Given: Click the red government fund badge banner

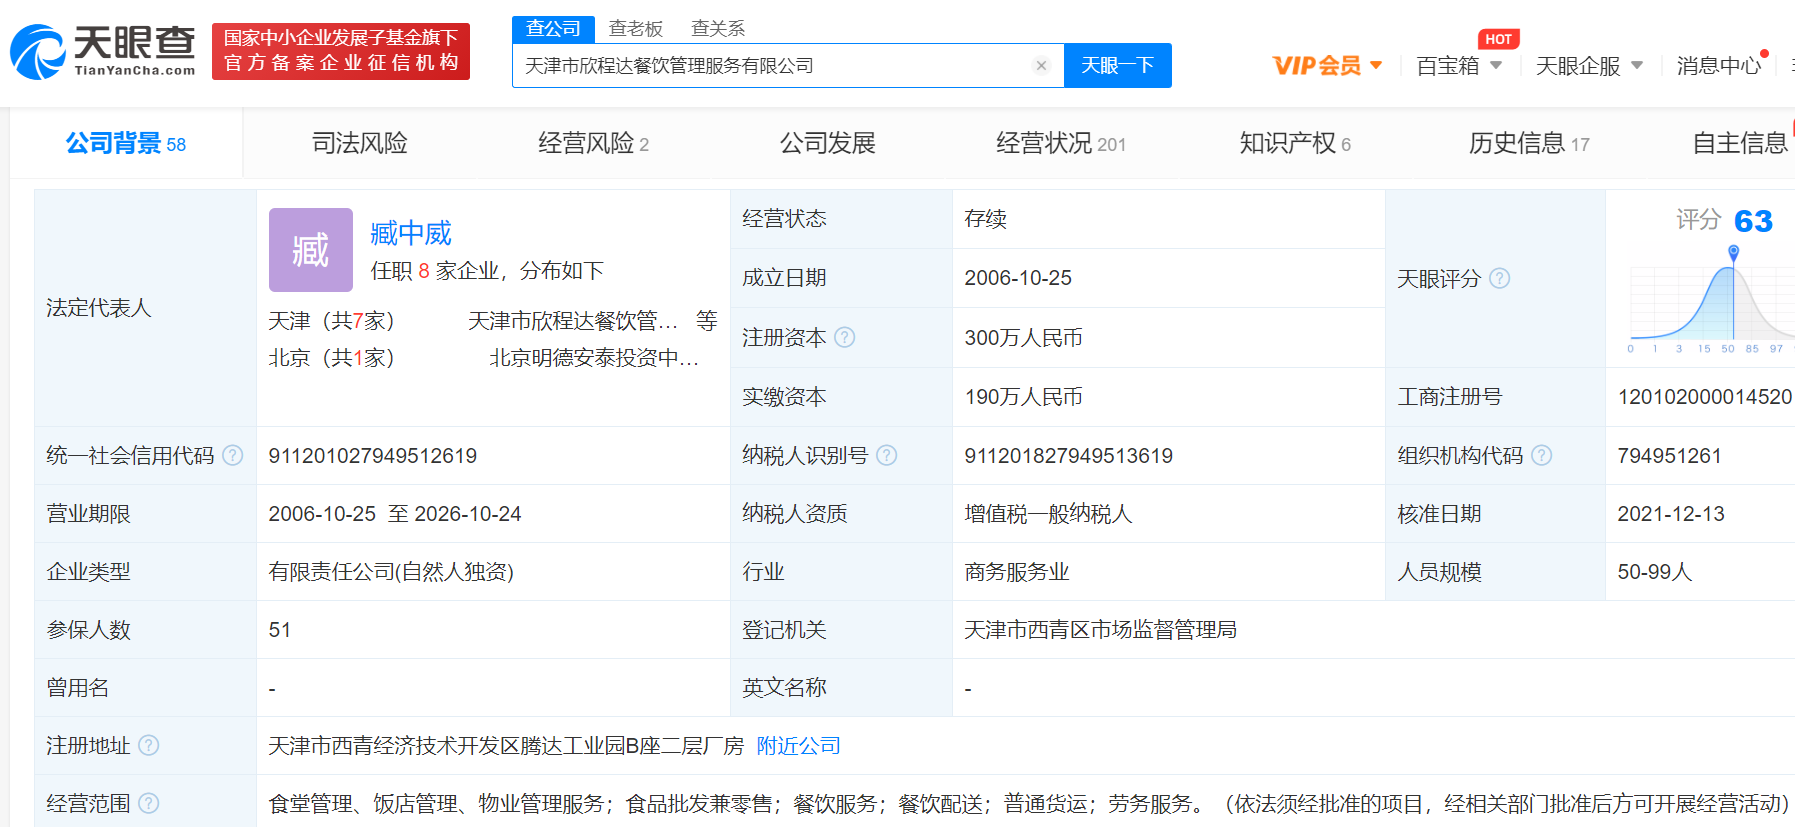Looking at the screenshot, I should point(341,51).
